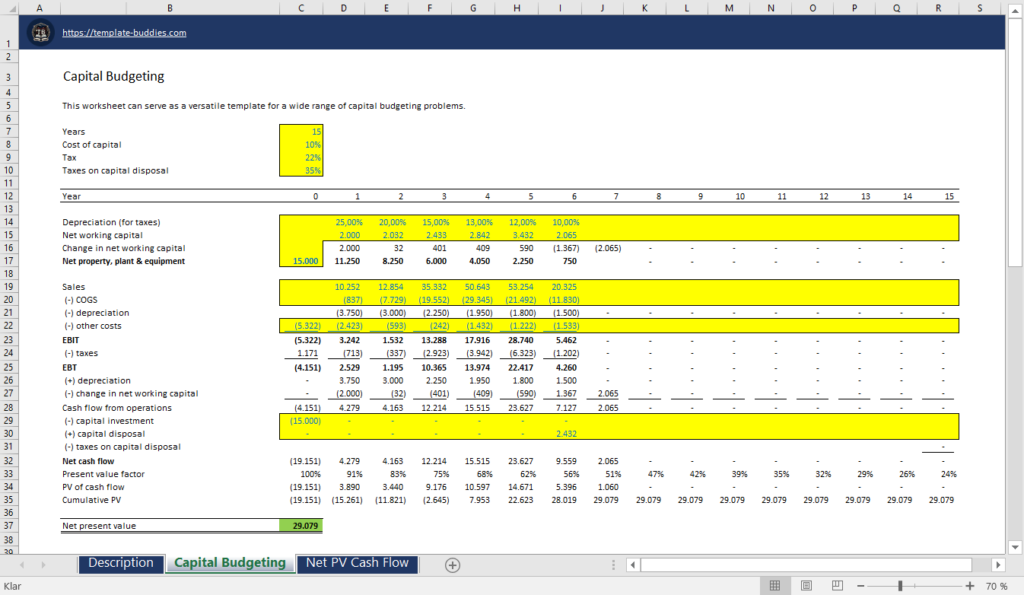
Task: Click the Zoom Out minus icon
Action: click(860, 585)
